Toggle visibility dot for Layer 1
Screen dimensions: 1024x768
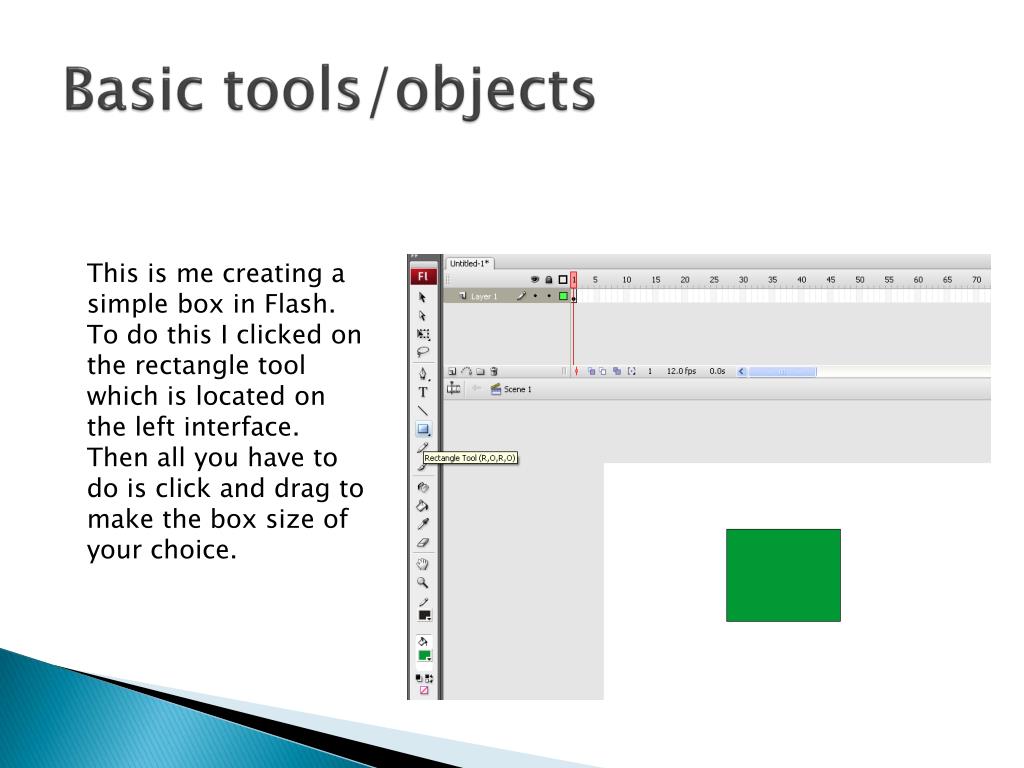(535, 296)
